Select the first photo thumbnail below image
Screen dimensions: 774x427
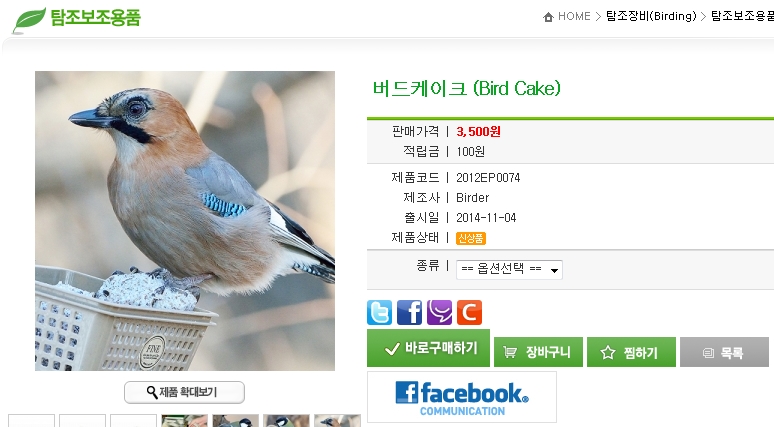pos(184,421)
